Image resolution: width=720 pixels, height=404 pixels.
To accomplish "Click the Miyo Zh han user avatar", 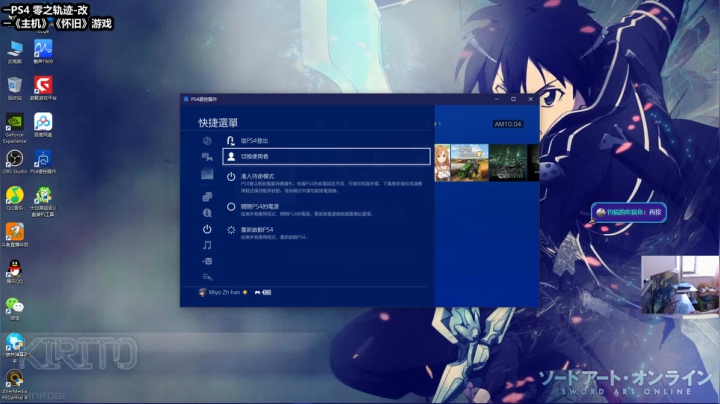I will point(202,292).
